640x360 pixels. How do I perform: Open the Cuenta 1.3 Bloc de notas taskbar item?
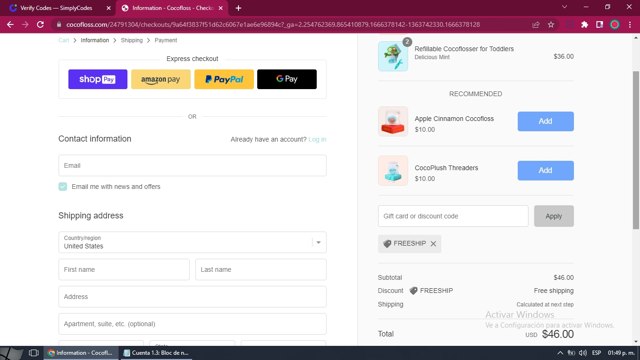[x=157, y=353]
